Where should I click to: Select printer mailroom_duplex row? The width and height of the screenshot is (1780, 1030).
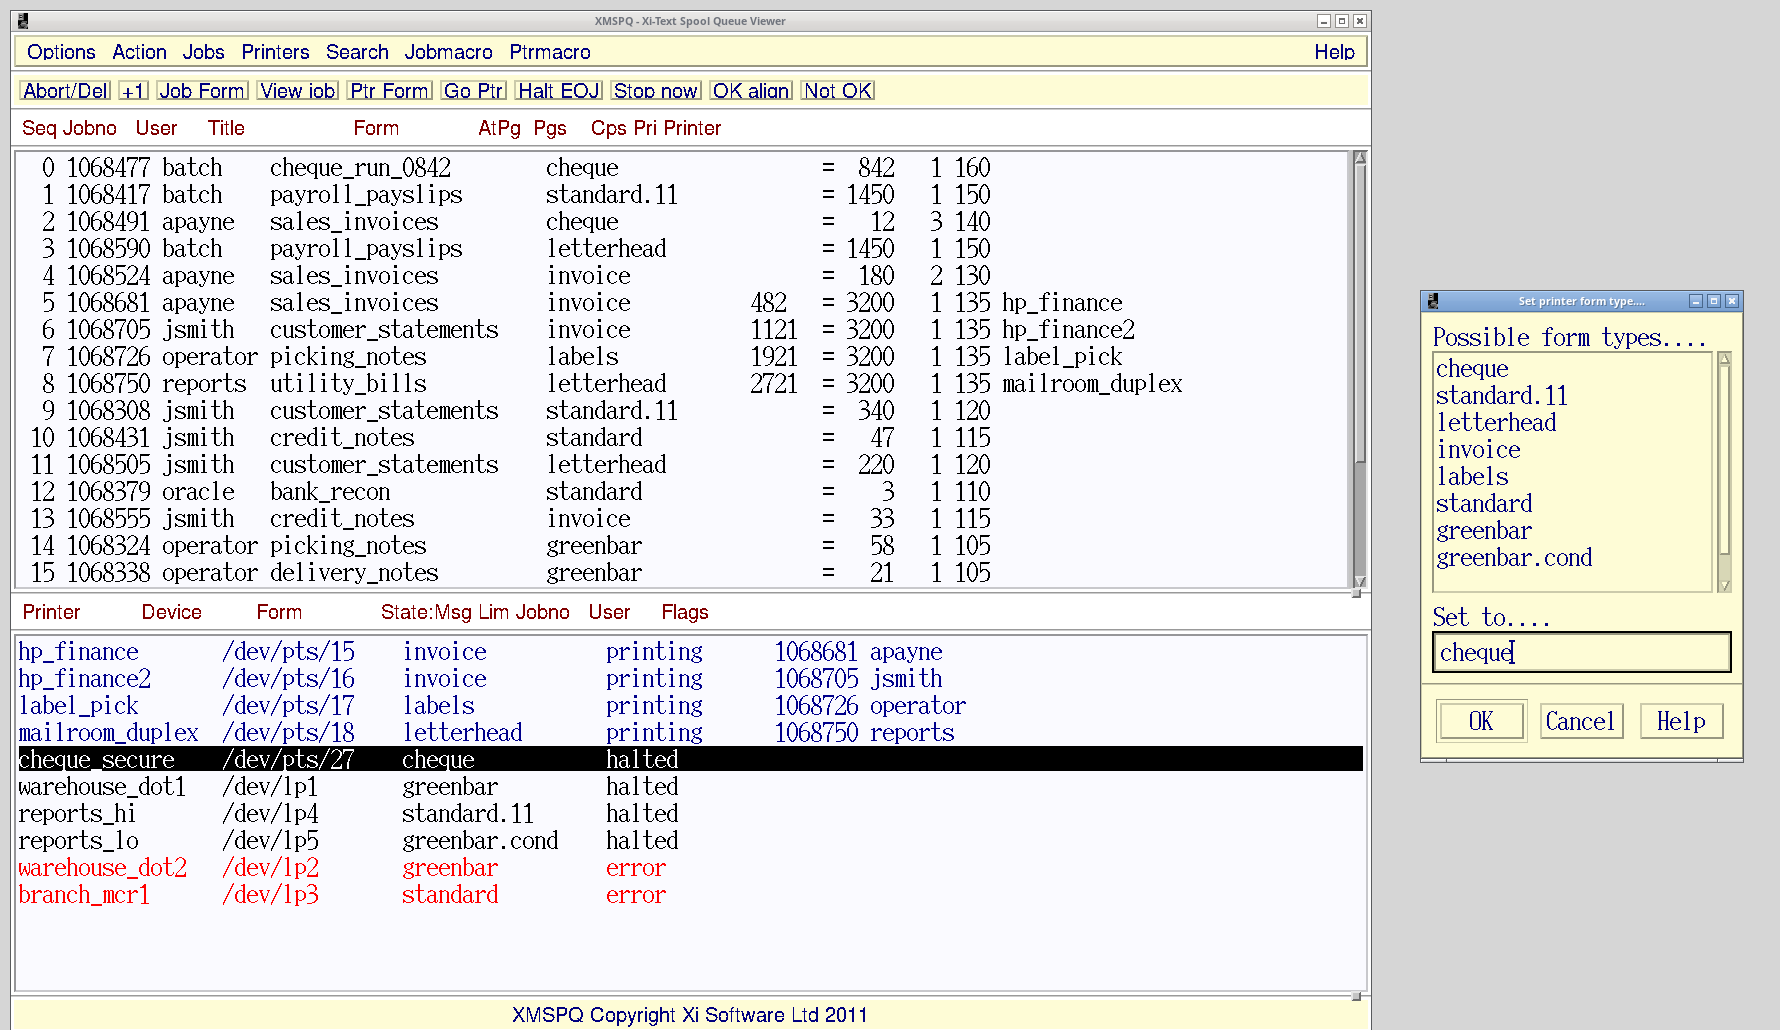coord(690,733)
